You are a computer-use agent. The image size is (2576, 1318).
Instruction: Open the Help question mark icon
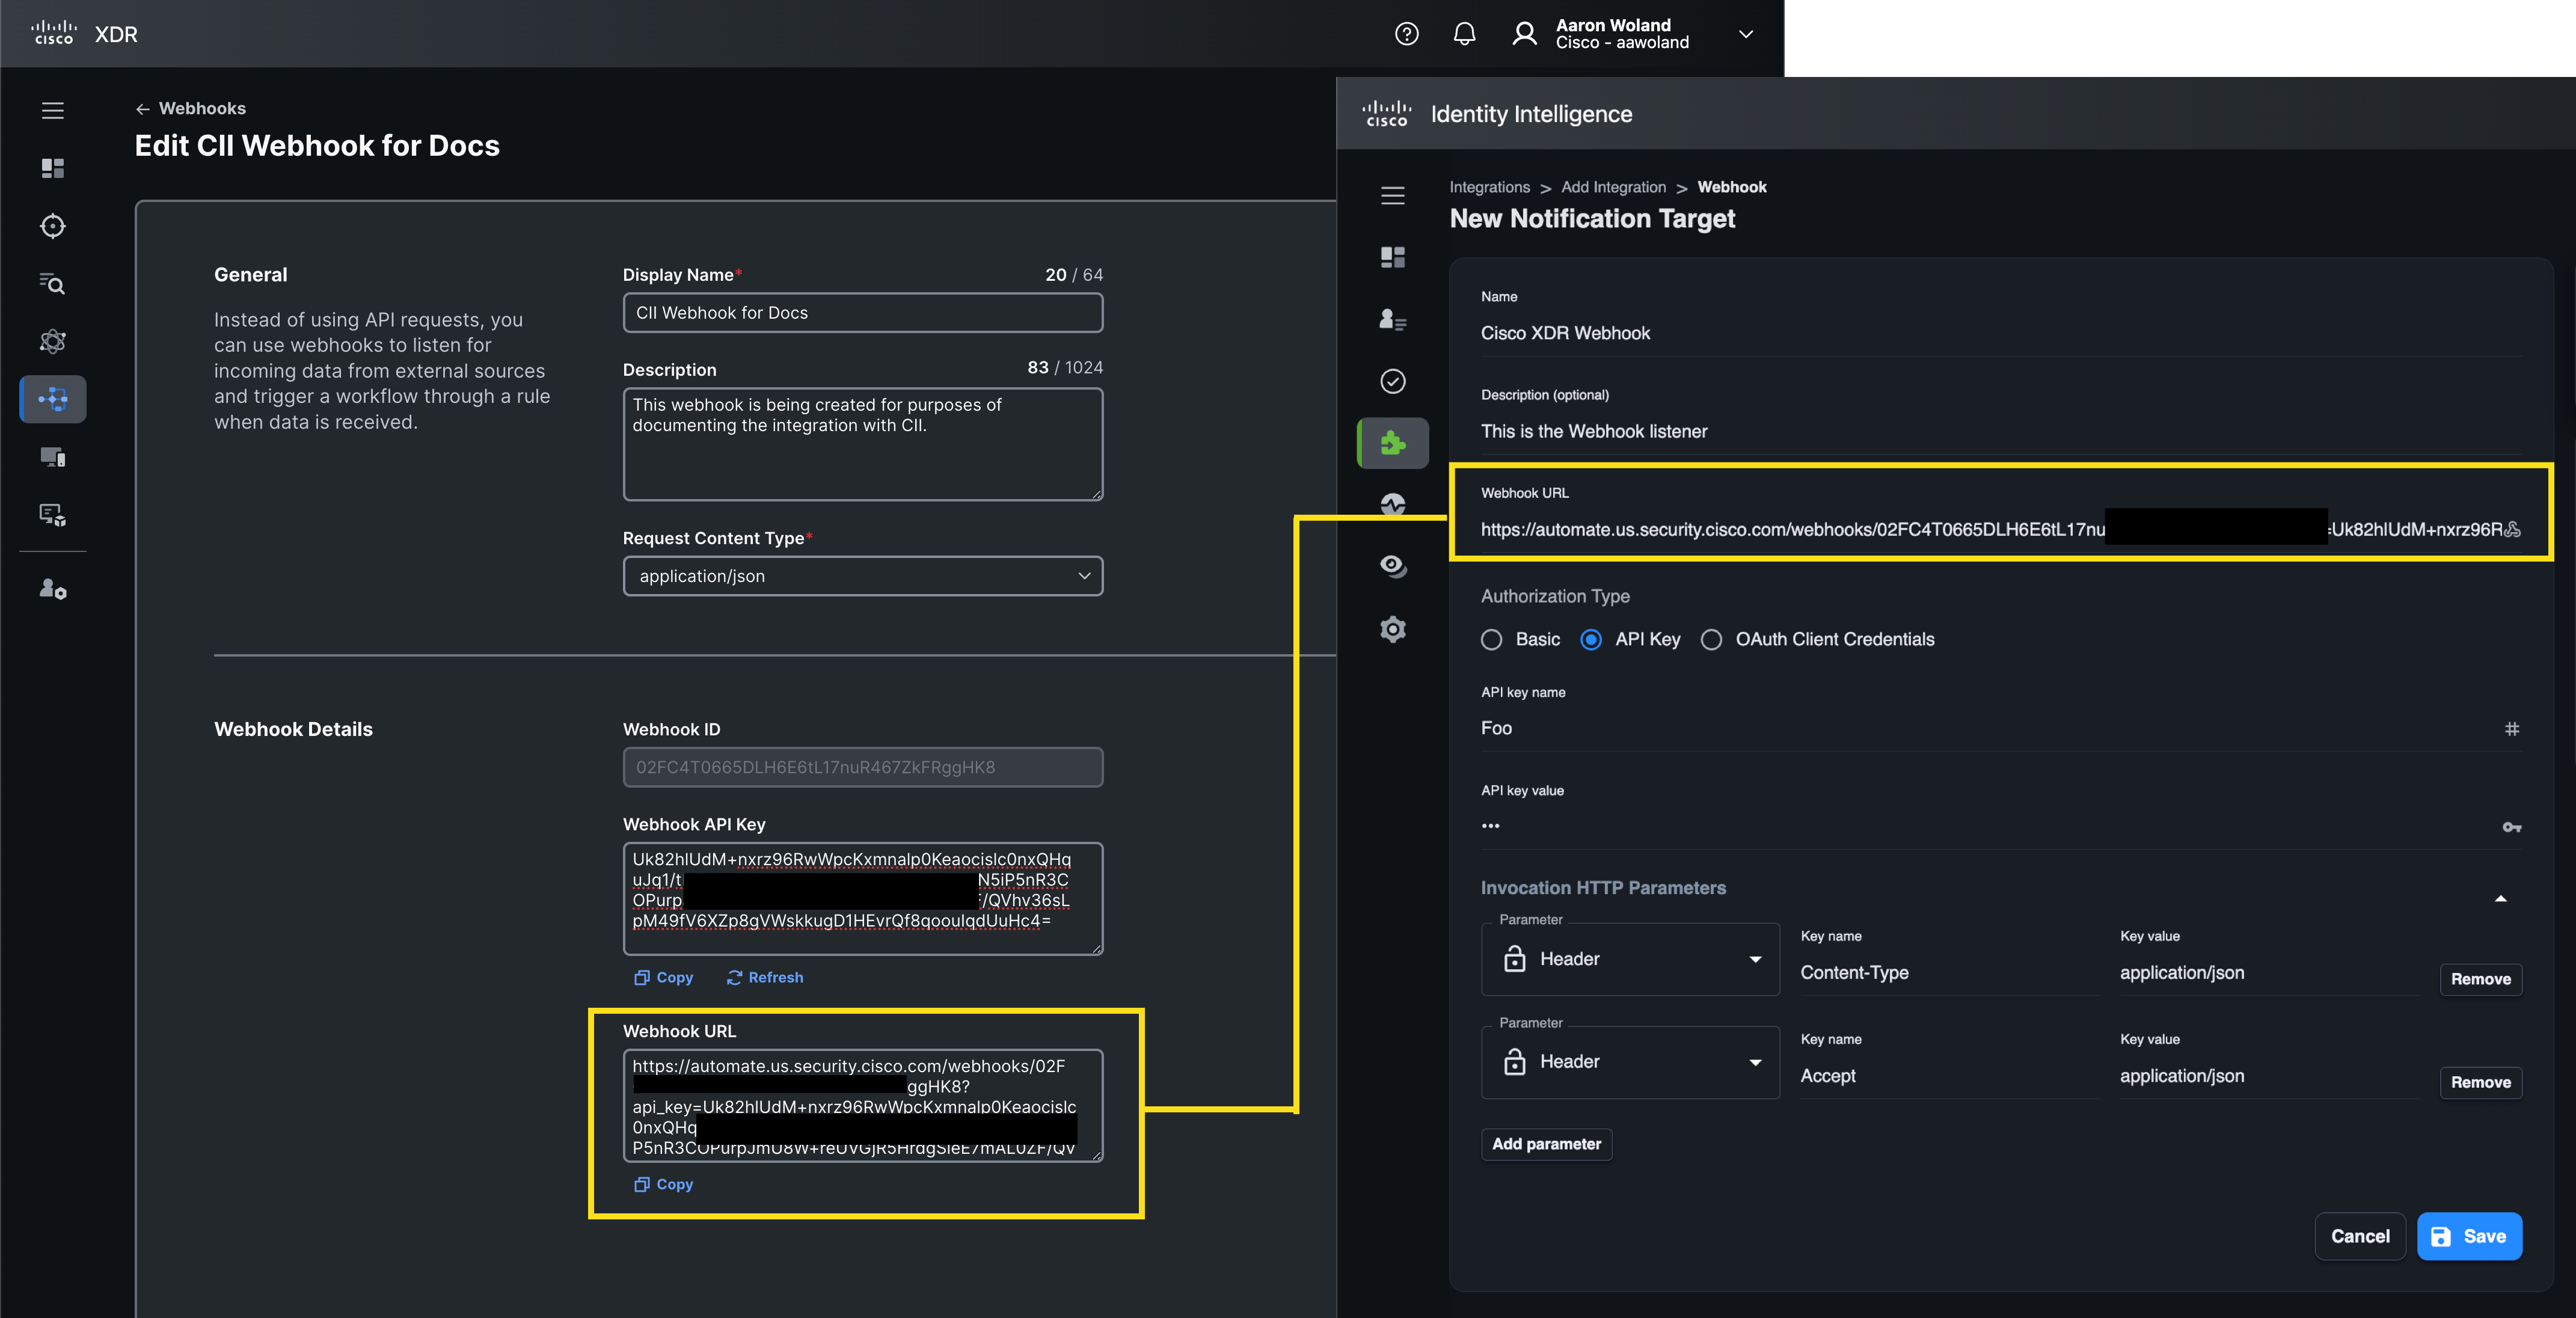click(x=1406, y=33)
